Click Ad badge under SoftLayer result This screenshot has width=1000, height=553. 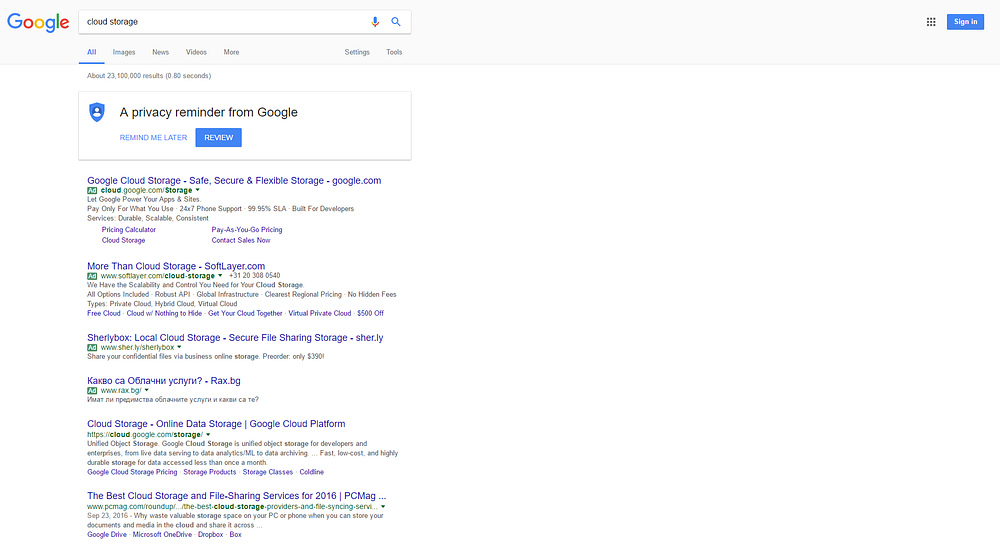click(92, 276)
